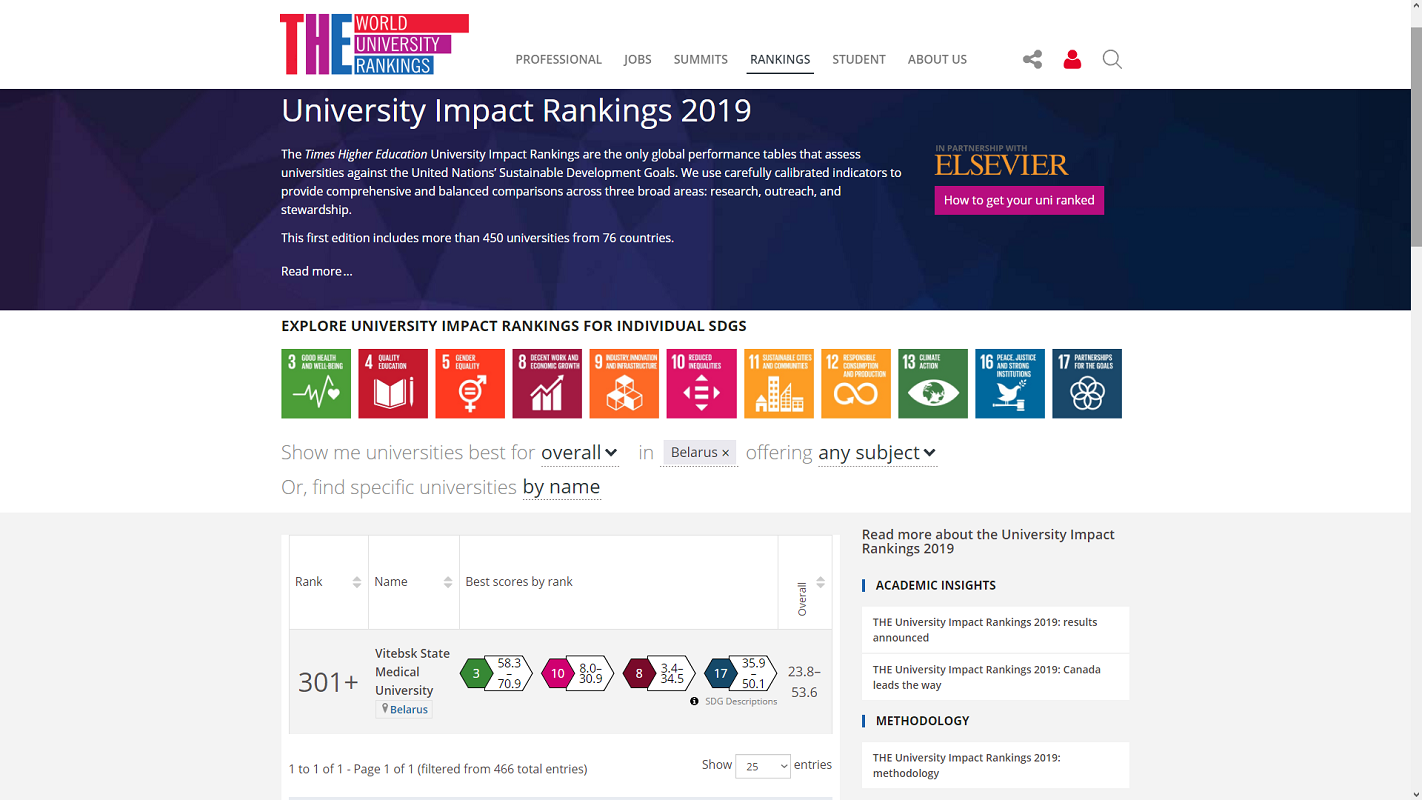
Task: Click the share icon in header
Action: pos(1032,60)
